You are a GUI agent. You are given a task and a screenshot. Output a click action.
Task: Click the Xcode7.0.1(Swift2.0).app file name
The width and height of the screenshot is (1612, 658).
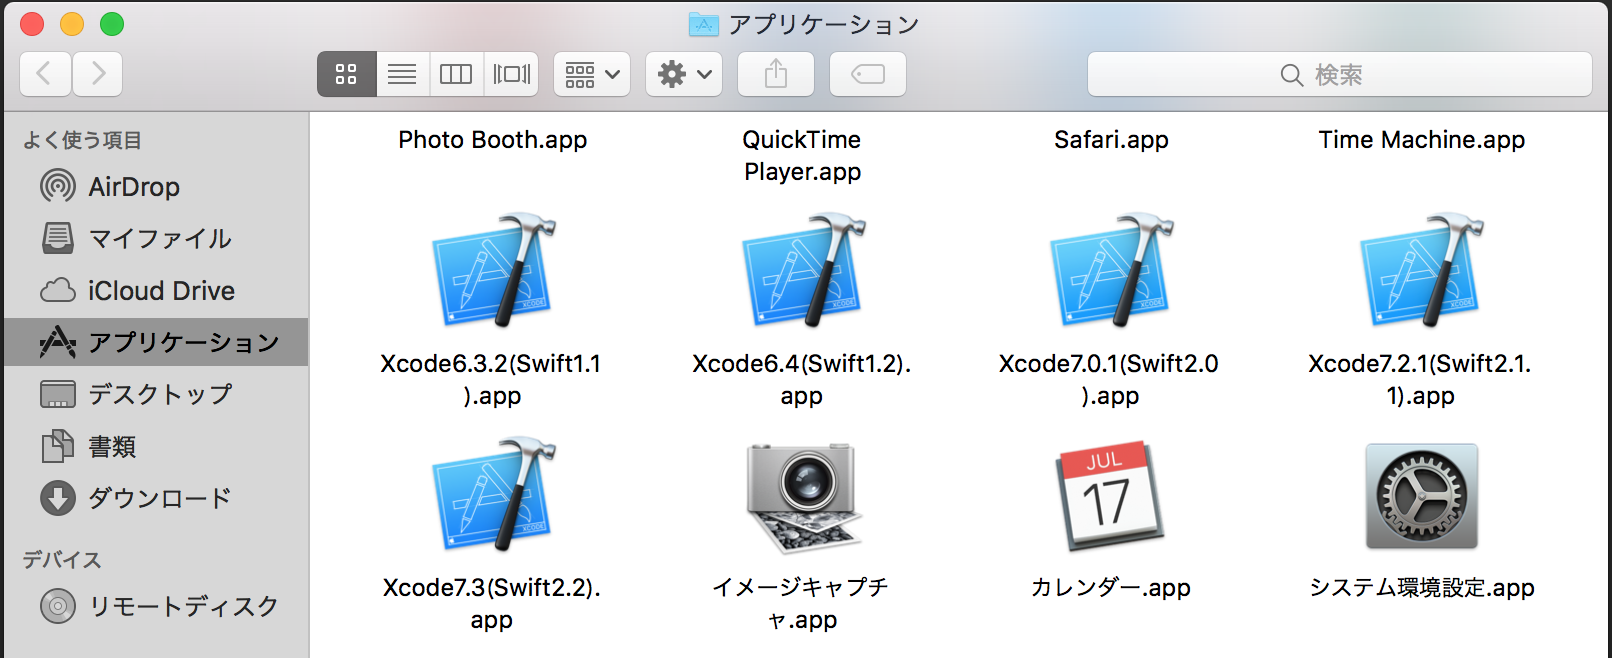click(1109, 379)
